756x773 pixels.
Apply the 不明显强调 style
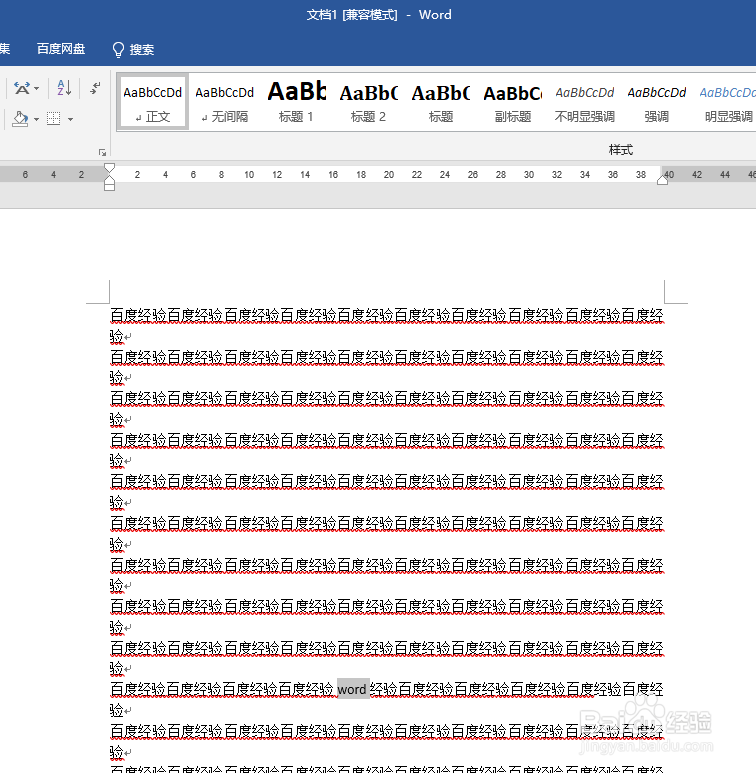584,103
